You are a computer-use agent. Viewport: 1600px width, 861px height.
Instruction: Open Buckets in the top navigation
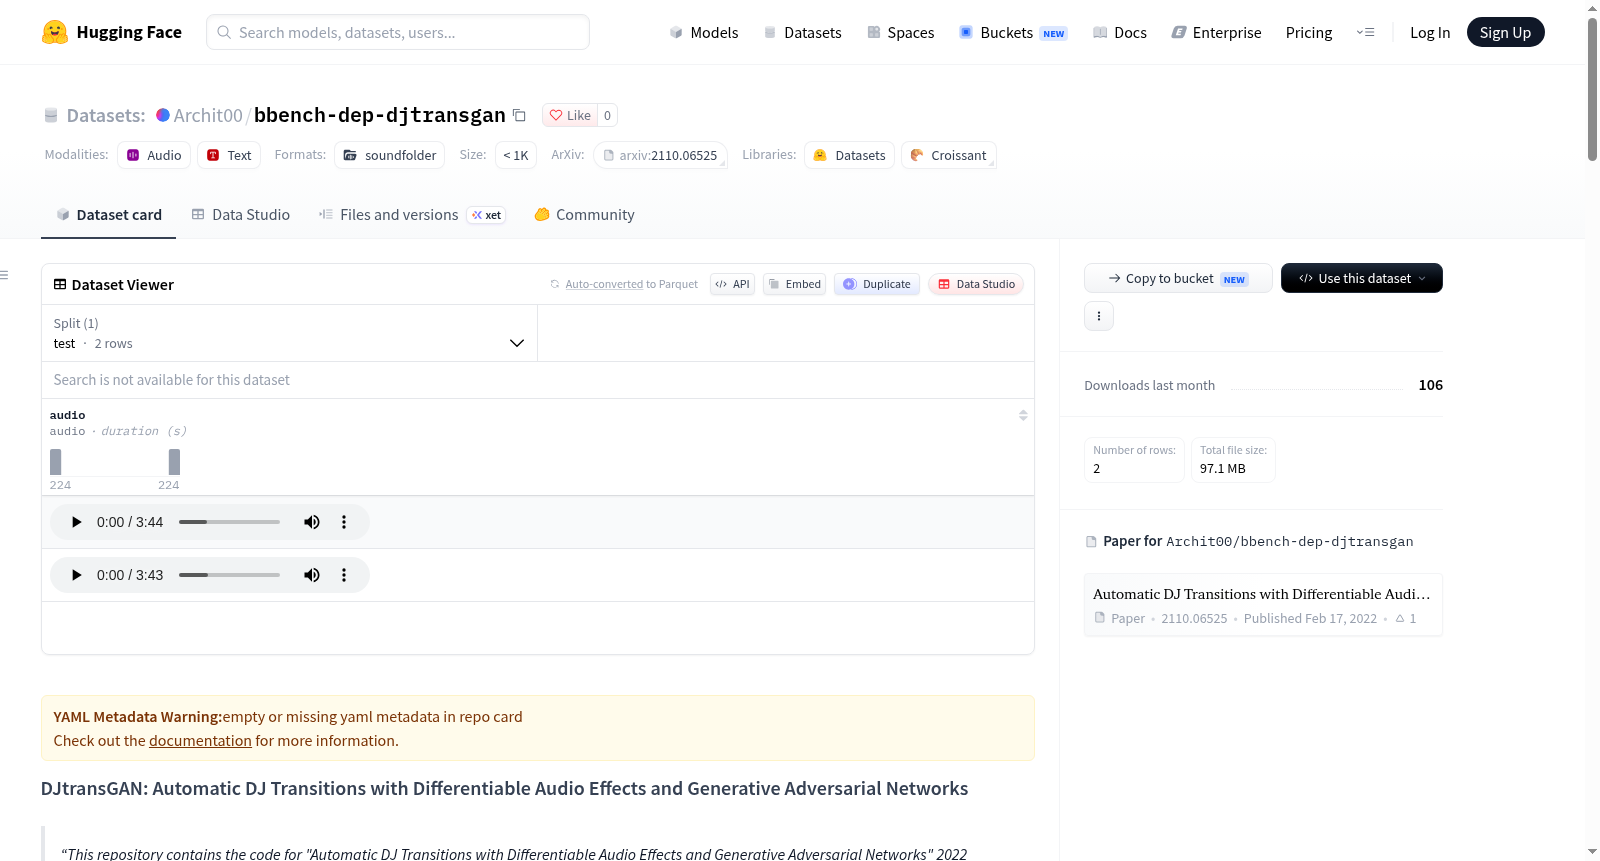coord(1013,32)
